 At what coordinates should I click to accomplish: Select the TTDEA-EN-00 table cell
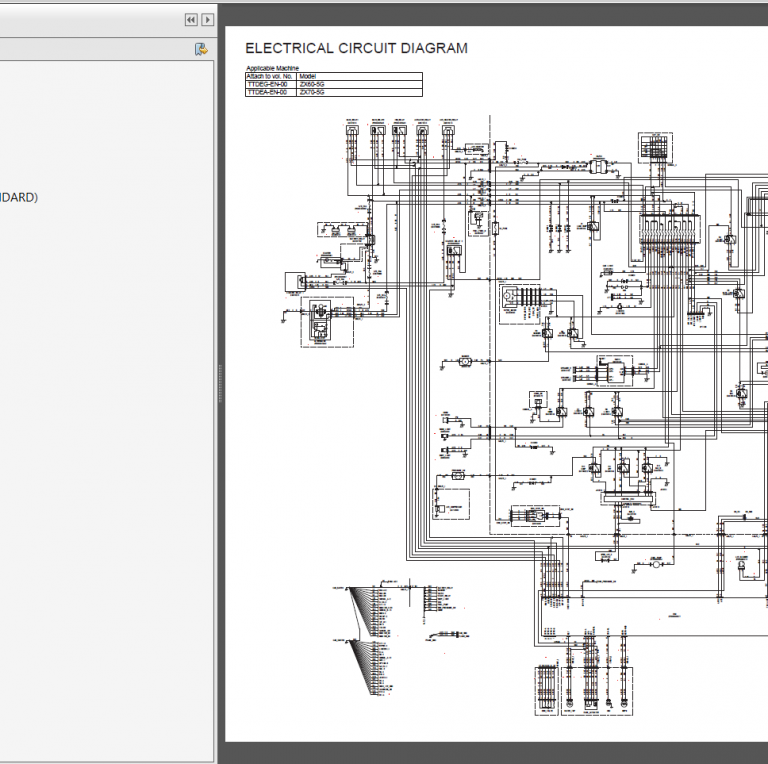[268, 92]
